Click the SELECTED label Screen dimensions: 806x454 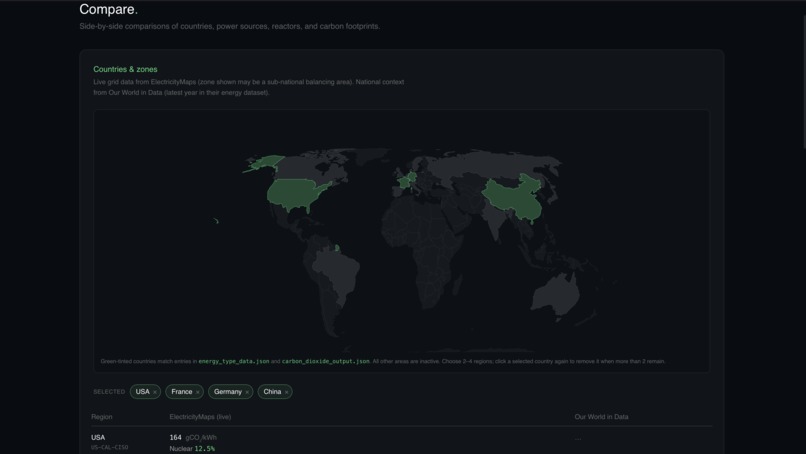tap(109, 392)
